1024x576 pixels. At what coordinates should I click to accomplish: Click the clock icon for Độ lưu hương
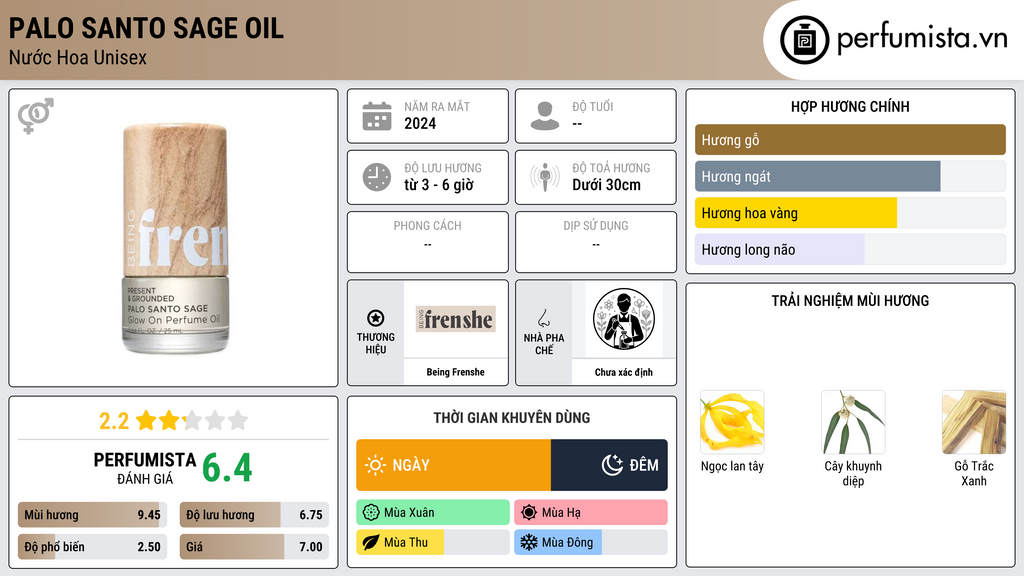click(x=377, y=177)
